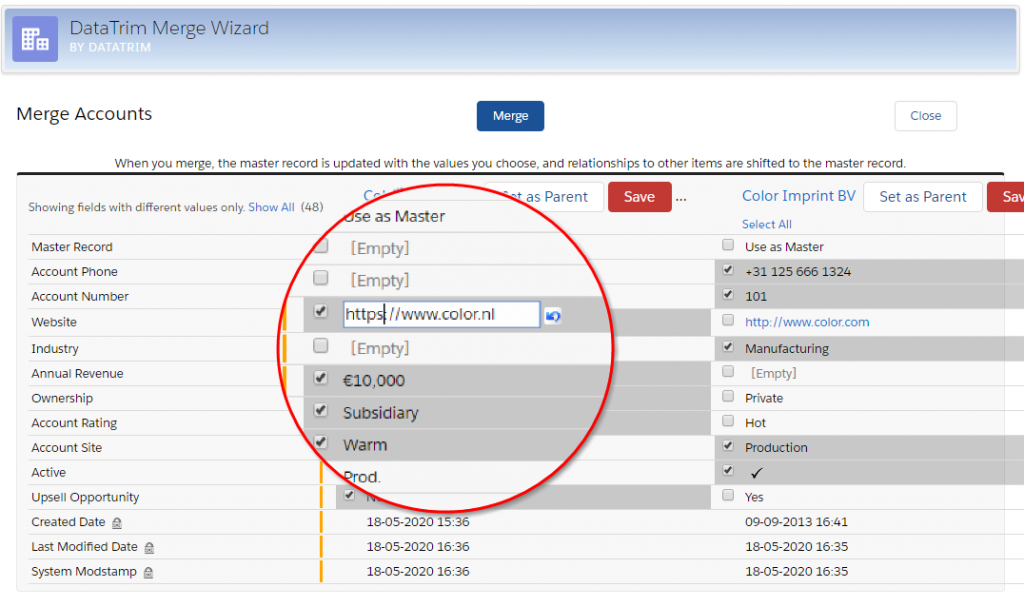Uncheck the account number 101 checkbox
Screen dimensions: 1024x607
tap(728, 296)
